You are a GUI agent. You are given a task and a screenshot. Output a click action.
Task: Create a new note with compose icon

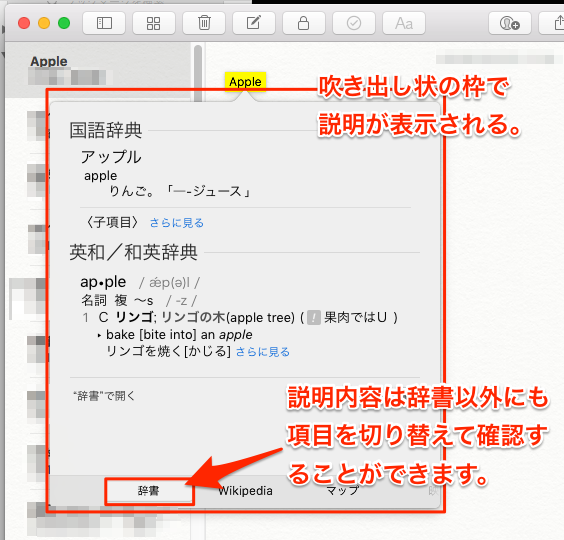click(254, 23)
